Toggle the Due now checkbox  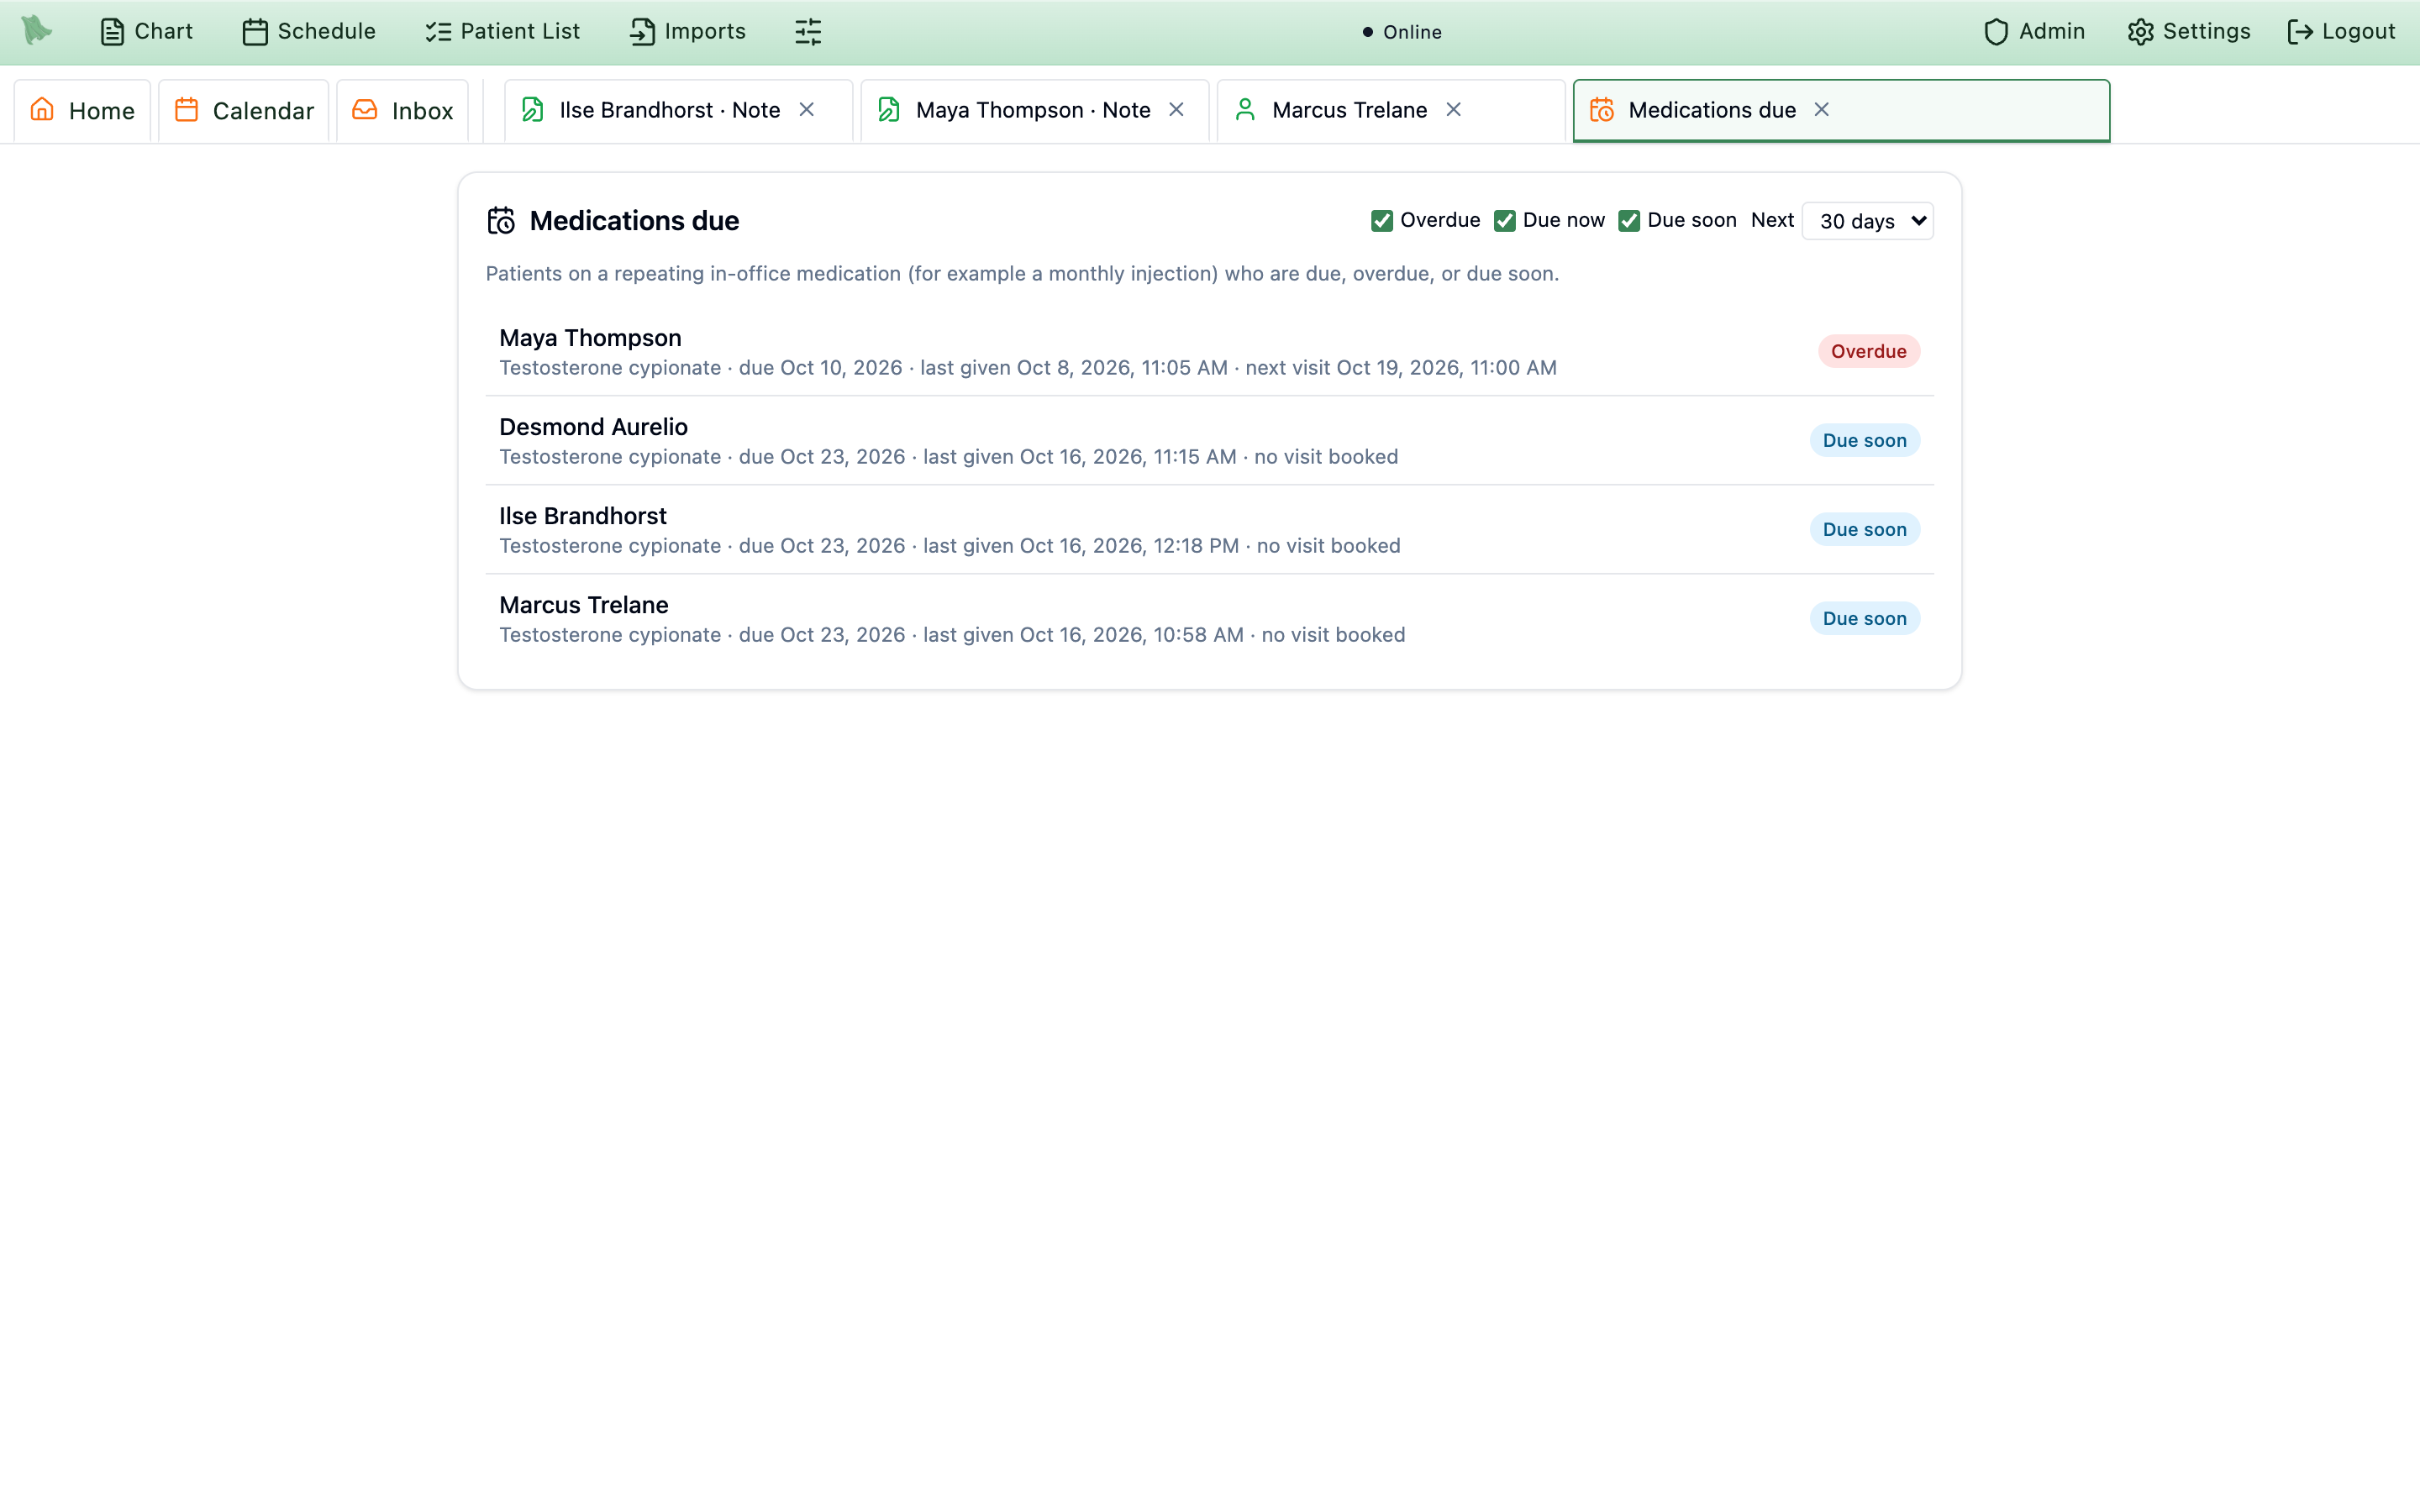(1505, 221)
